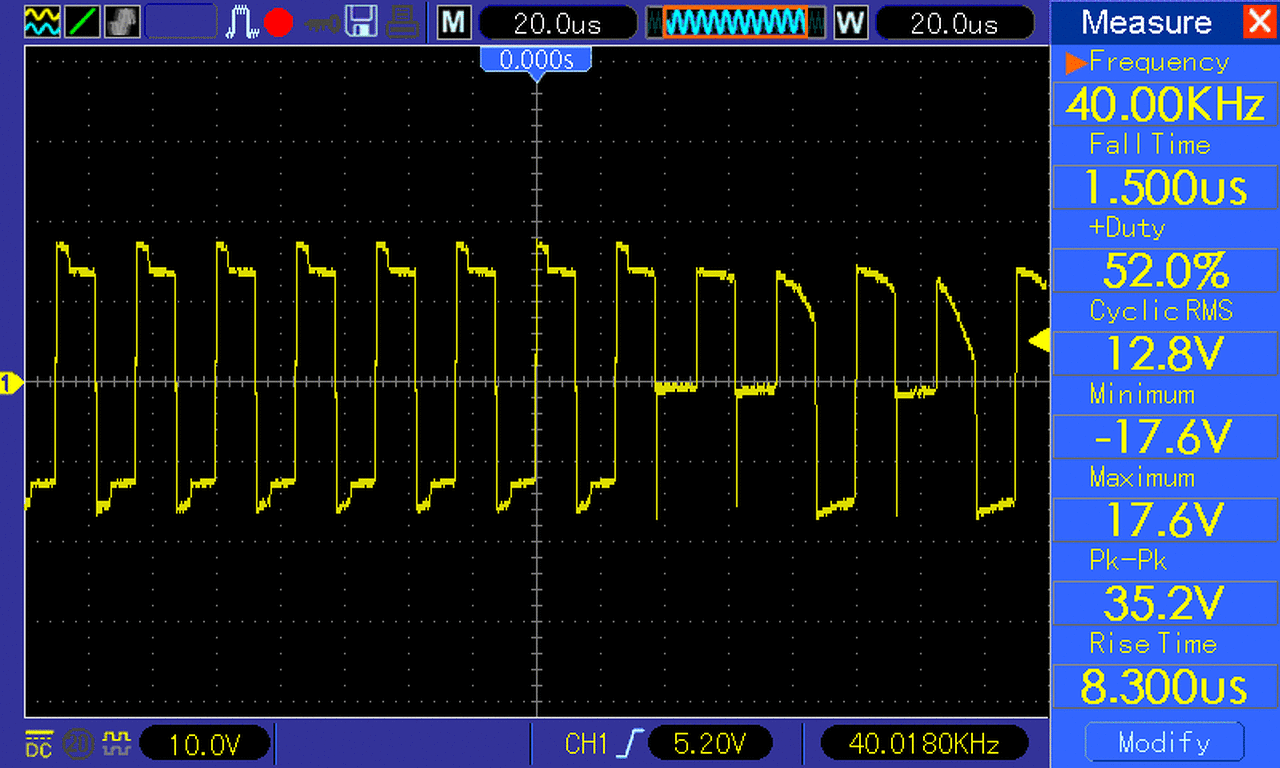
Task: Click the floppy disk save icon
Action: [x=361, y=21]
